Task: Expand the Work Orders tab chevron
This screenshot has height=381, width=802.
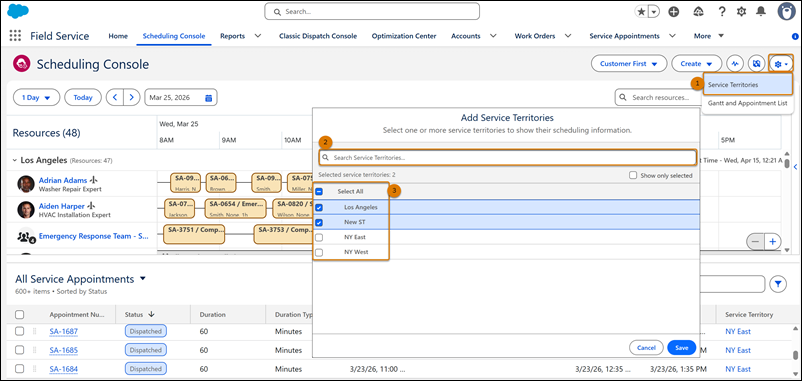Action: 568,36
